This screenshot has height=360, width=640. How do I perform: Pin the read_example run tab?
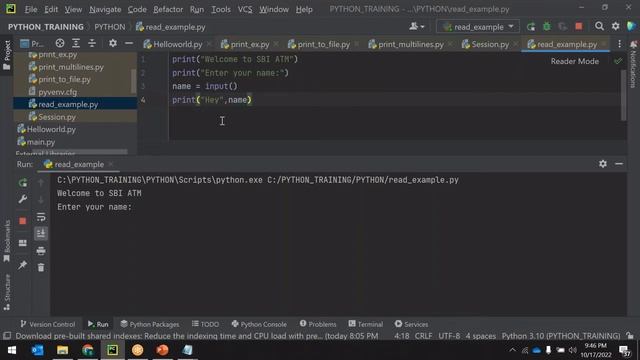click(x=23, y=265)
